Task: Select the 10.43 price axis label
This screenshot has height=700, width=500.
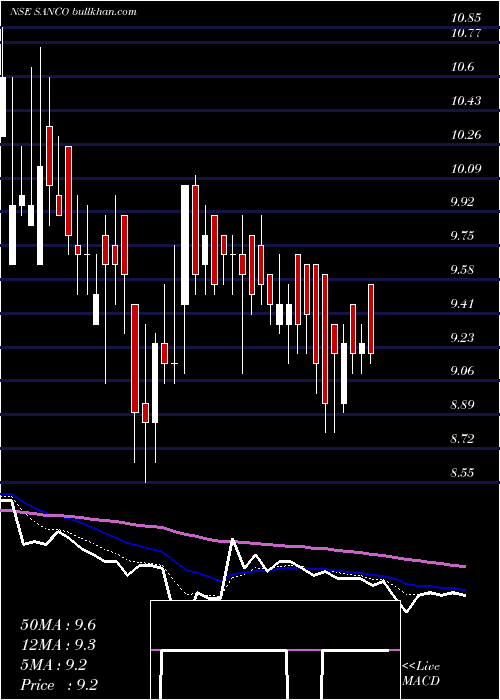Action: click(x=466, y=101)
